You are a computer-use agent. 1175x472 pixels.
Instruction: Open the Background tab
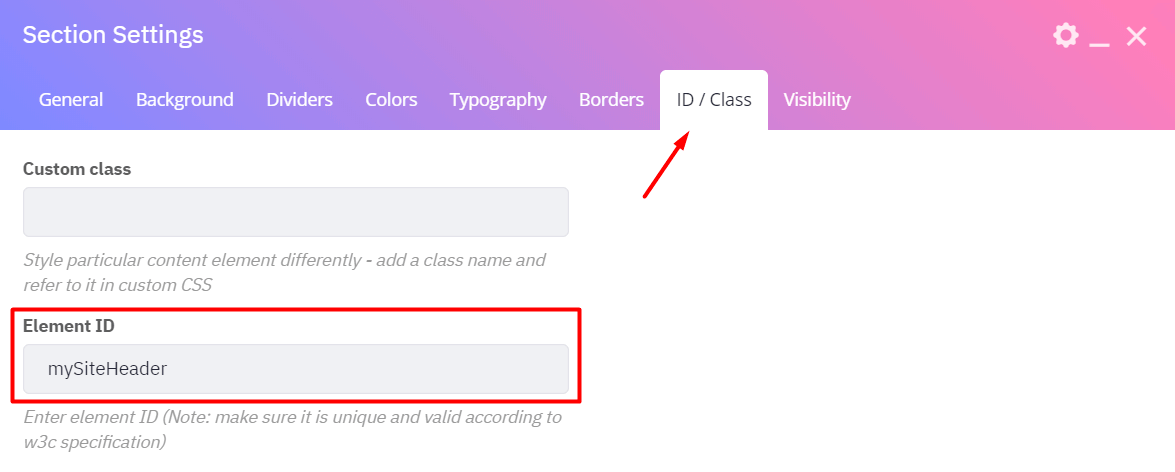click(x=184, y=100)
